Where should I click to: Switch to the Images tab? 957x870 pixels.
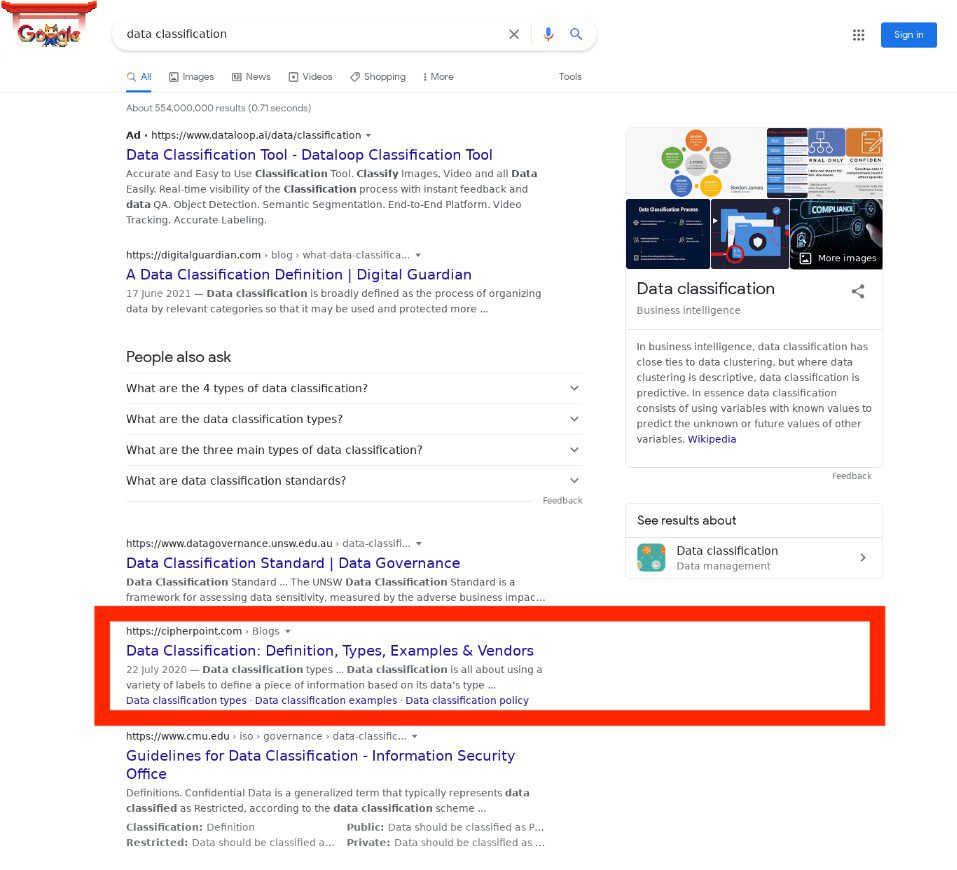click(192, 77)
